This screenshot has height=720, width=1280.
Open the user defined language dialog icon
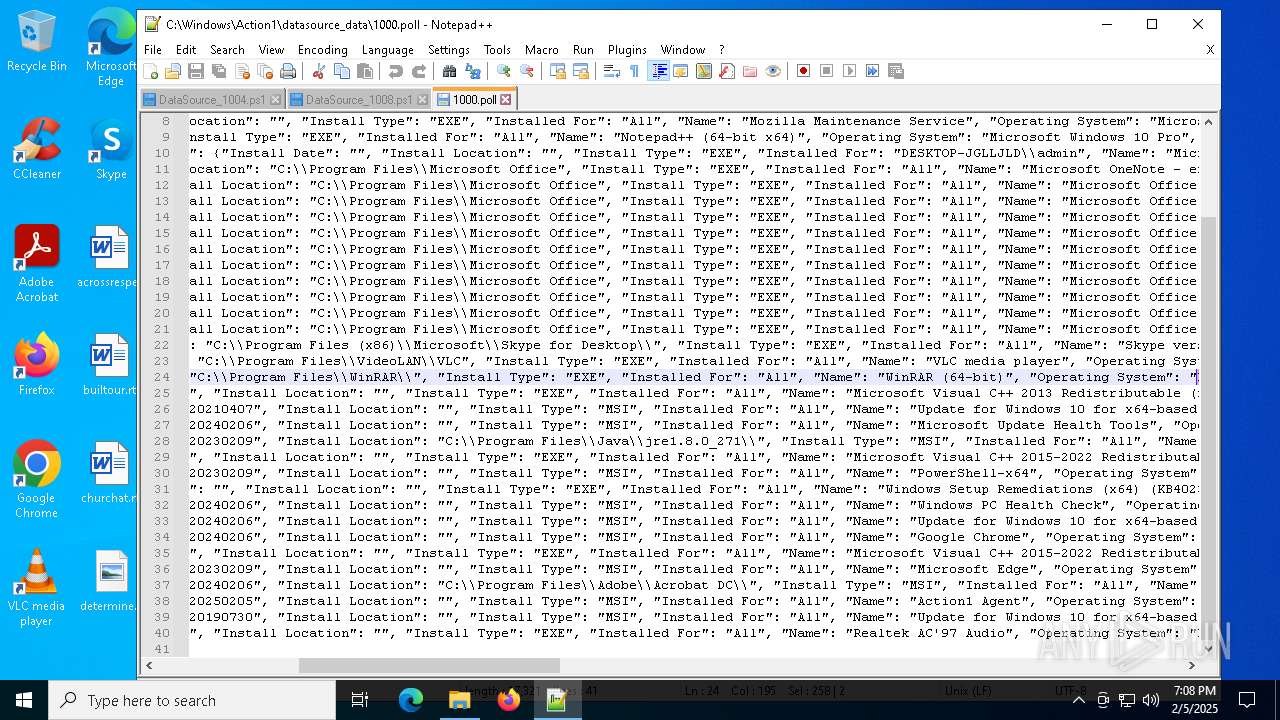pyautogui.click(x=681, y=71)
